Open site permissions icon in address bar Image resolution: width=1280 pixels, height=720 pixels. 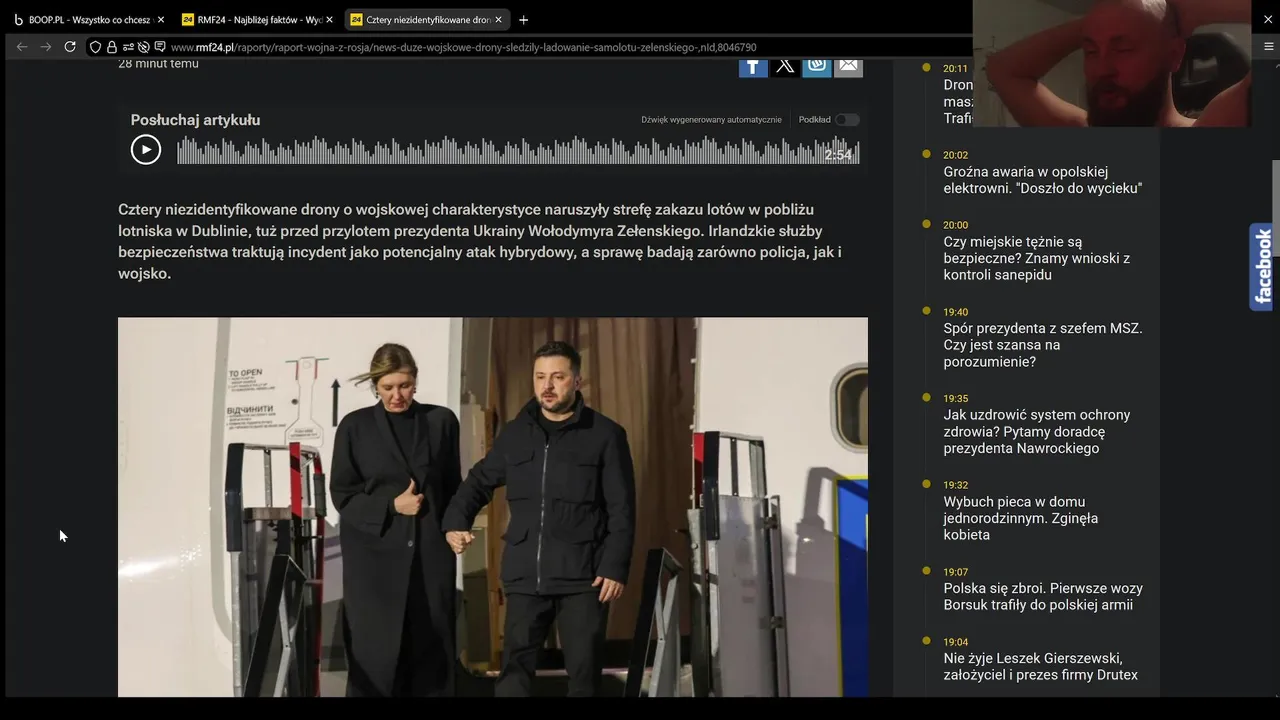click(x=127, y=47)
